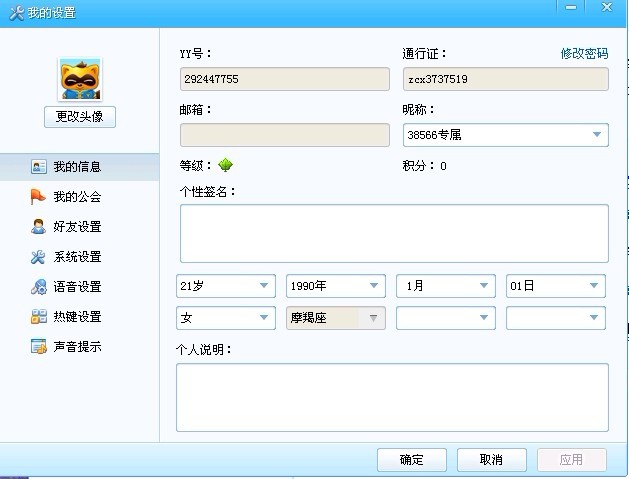Click the 好友设置 person icon
This screenshot has width=629, height=479.
click(x=38, y=227)
